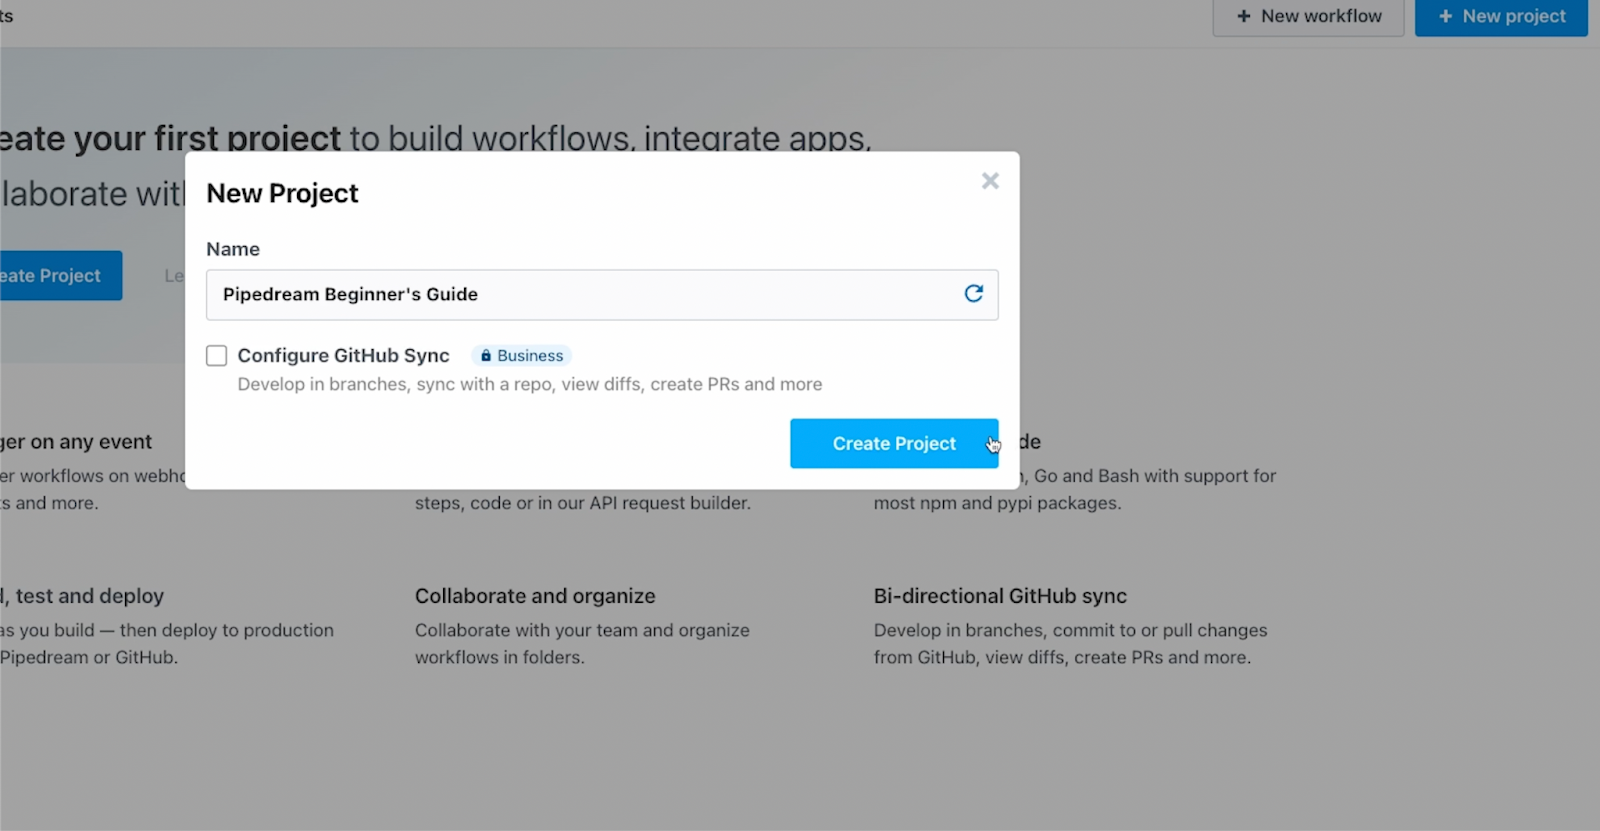Click the 'test and deploy' heading
Screen dimensions: 1600x831
point(90,596)
